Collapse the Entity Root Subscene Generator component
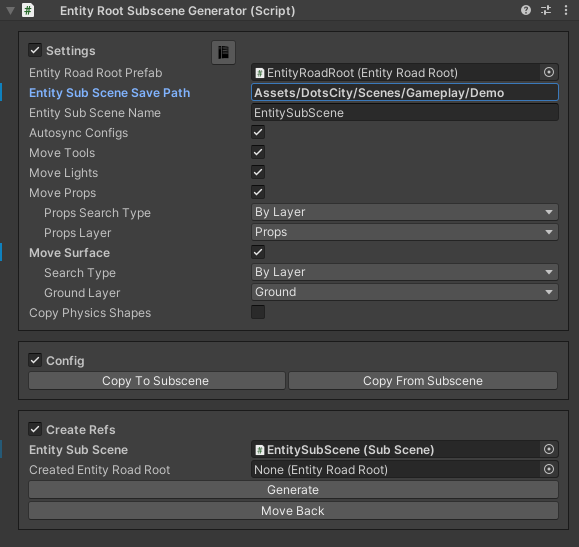Image resolution: width=579 pixels, height=547 pixels. pos(10,11)
